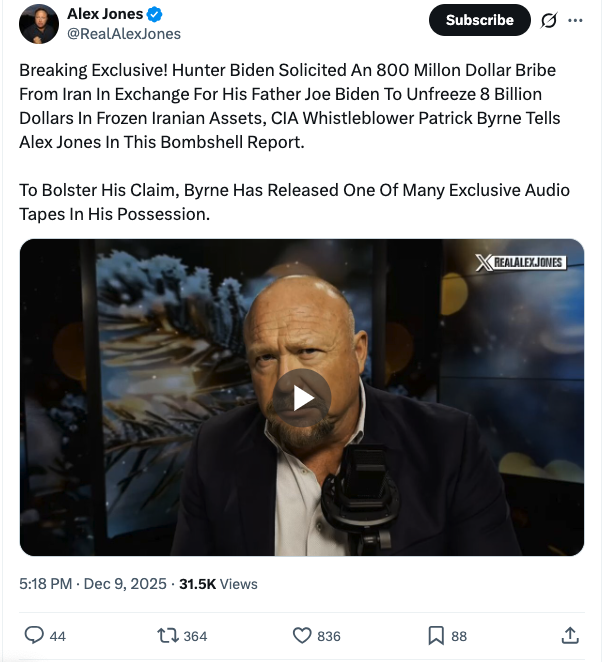This screenshot has height=662, width=604.
Task: Toggle the bookmark icon on this post
Action: pyautogui.click(x=436, y=635)
